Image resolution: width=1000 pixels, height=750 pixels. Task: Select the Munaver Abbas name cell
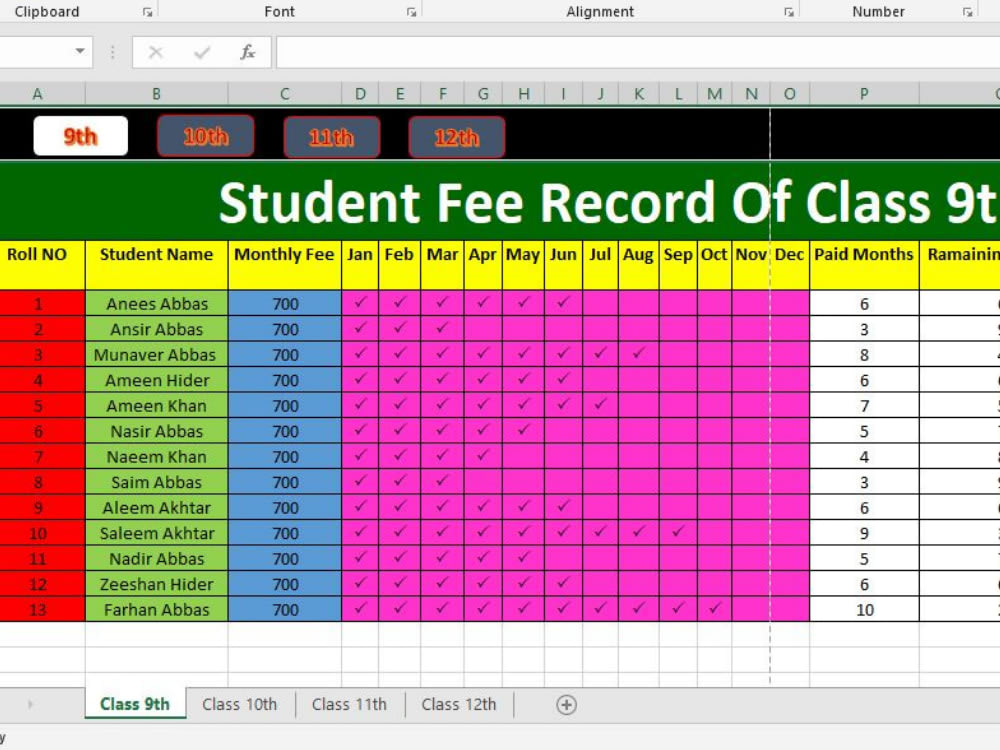(156, 355)
